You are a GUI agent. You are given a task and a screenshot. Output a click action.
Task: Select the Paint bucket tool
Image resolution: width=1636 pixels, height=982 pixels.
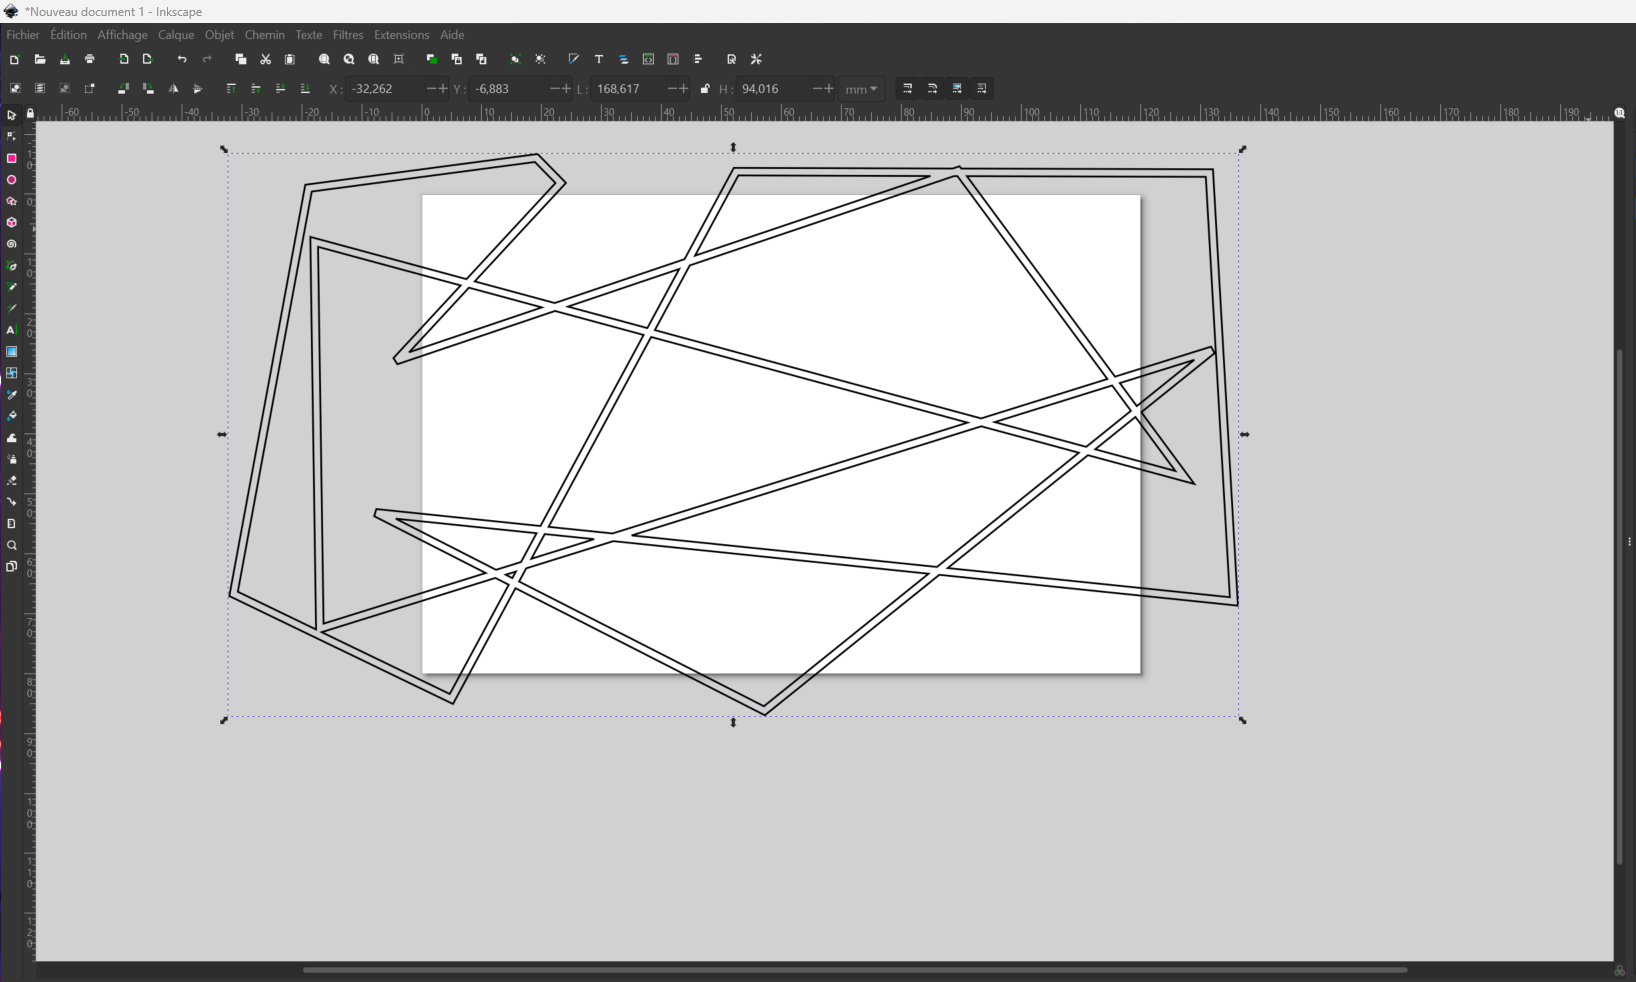point(12,416)
